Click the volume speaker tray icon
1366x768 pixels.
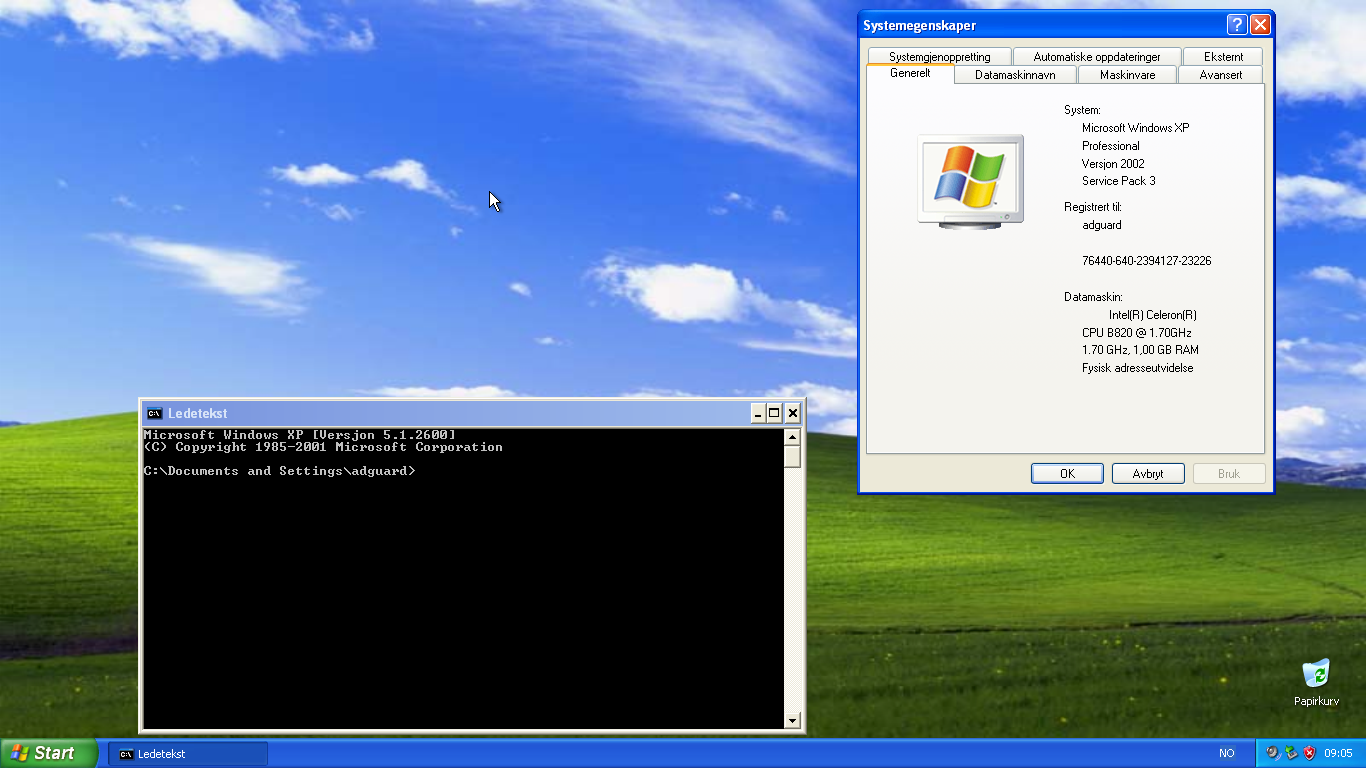pos(1272,752)
